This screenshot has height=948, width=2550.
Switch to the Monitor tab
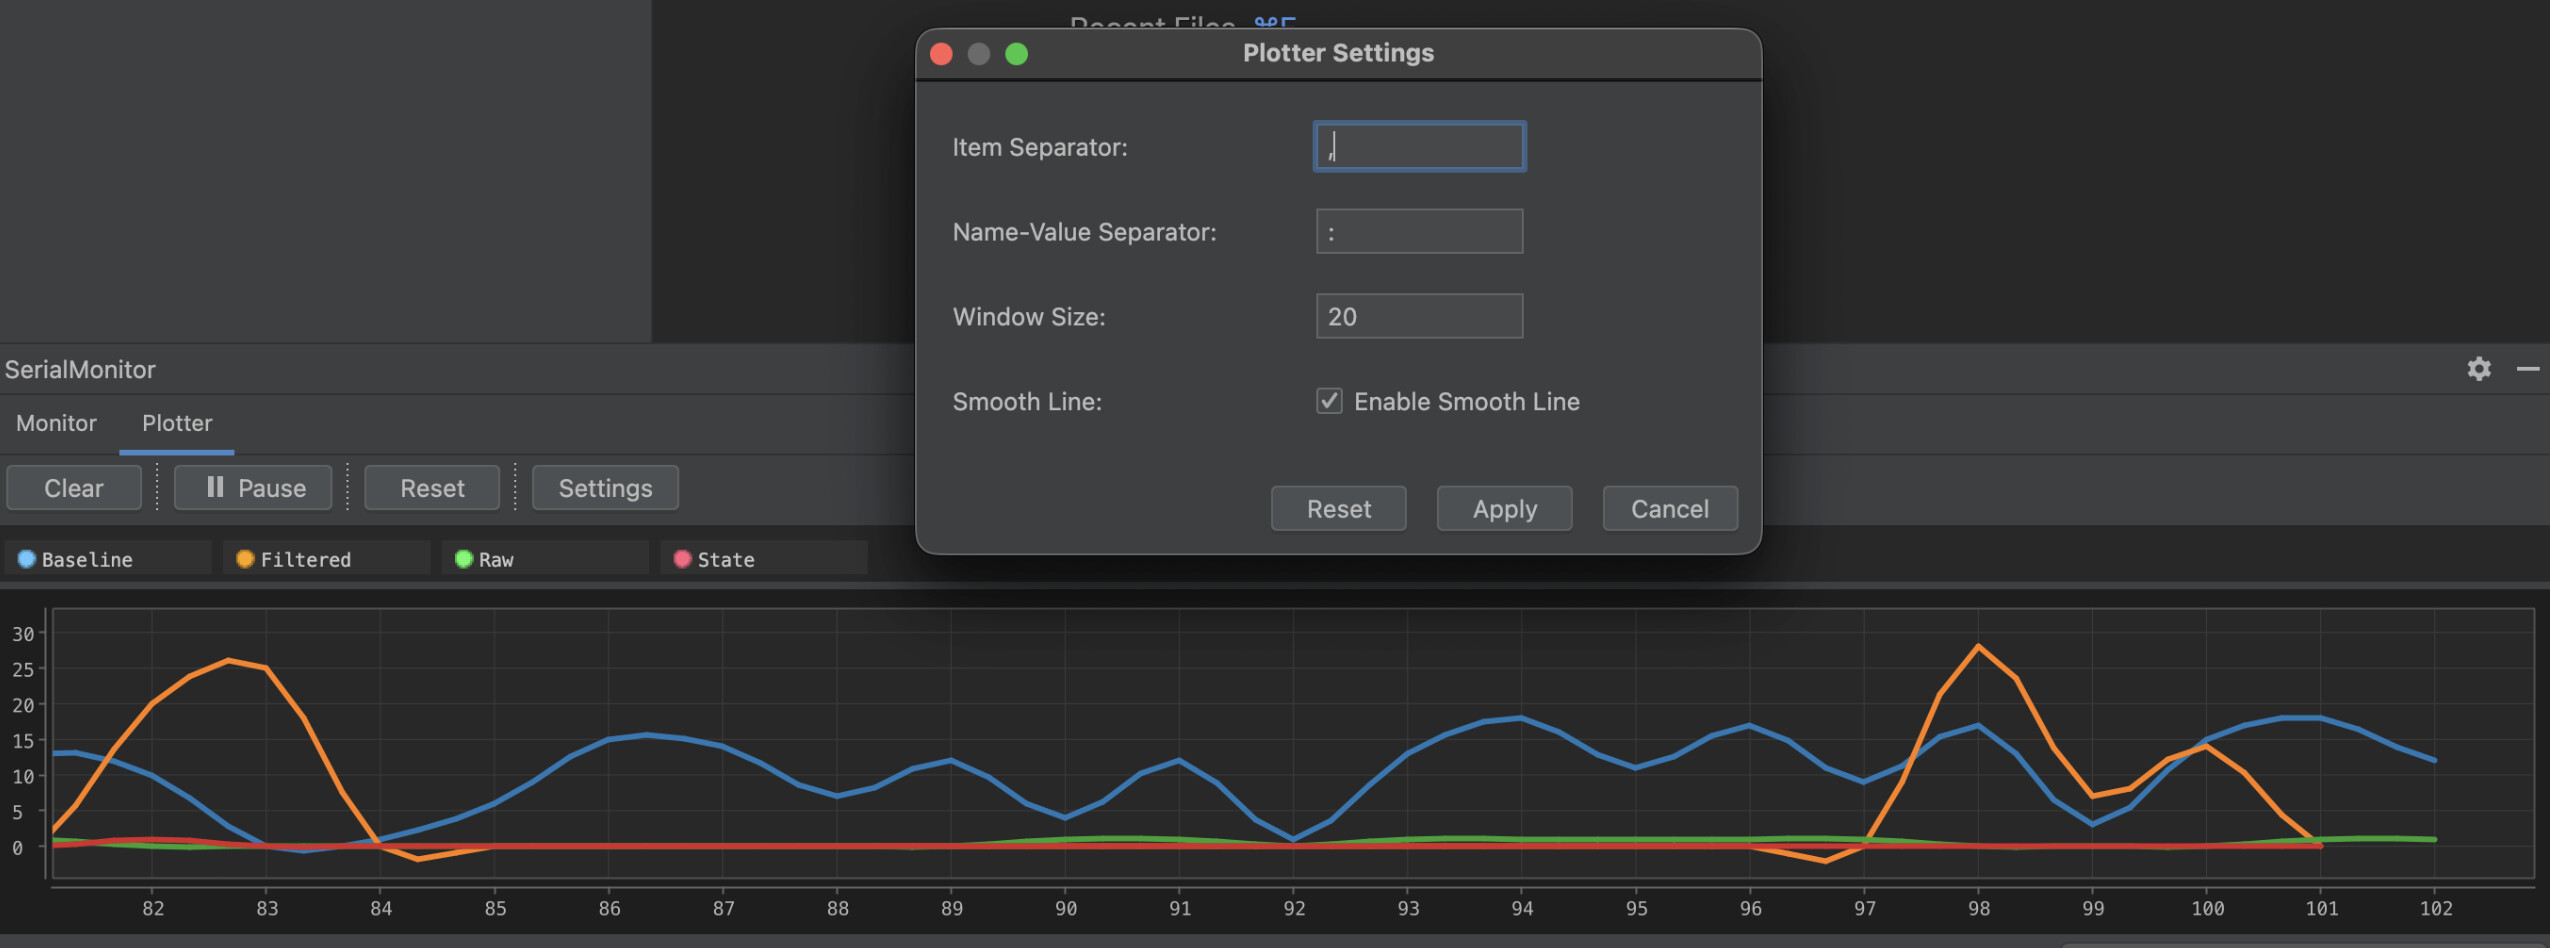(56, 423)
